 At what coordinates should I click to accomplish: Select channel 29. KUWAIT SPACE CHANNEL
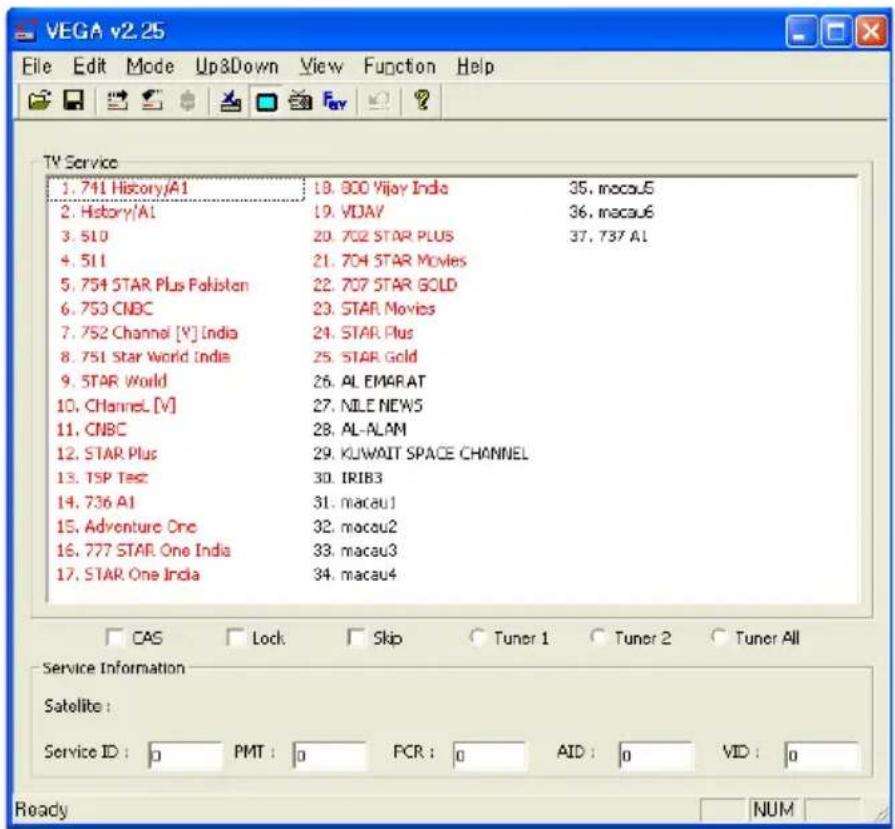pos(421,453)
